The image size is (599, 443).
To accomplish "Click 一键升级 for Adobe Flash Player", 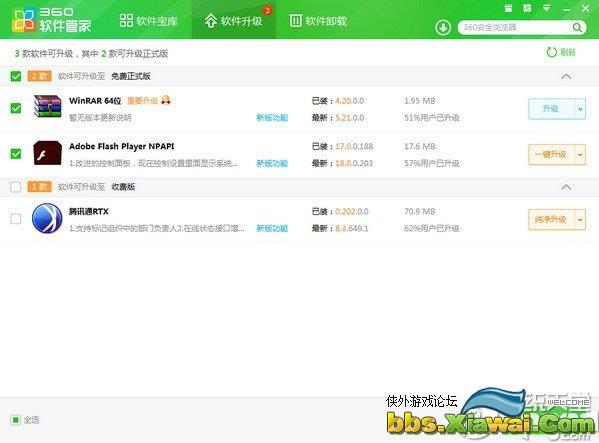I will pos(551,155).
